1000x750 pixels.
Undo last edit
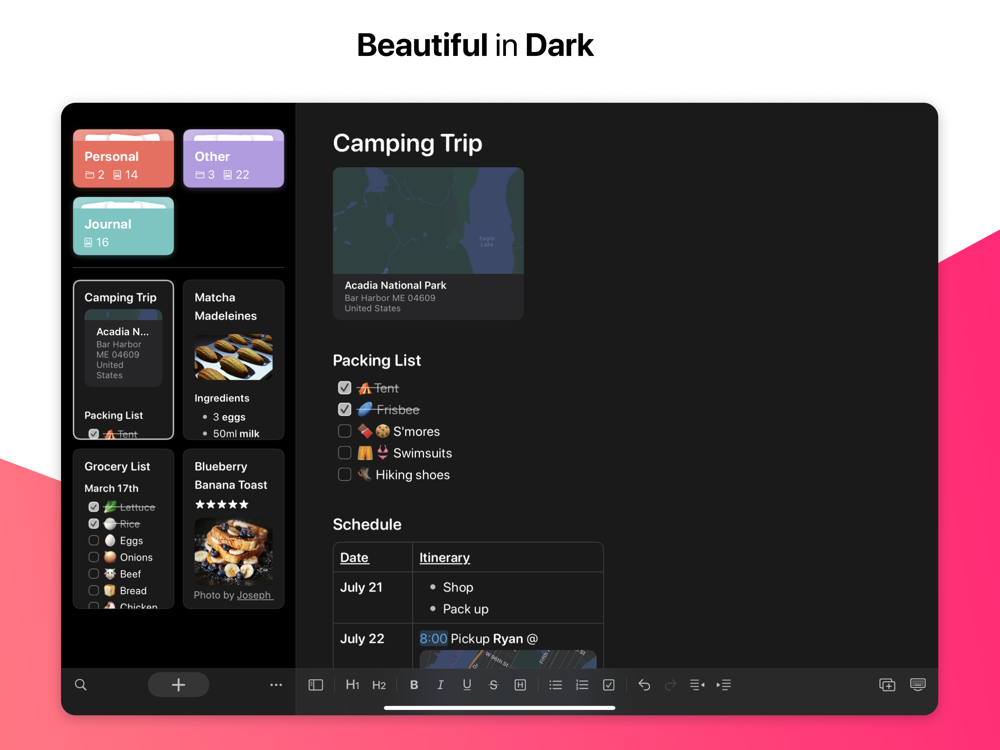(644, 684)
